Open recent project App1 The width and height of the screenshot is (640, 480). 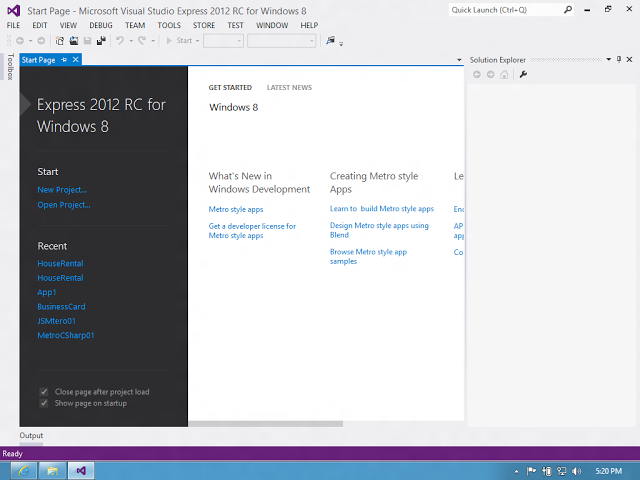[47, 292]
